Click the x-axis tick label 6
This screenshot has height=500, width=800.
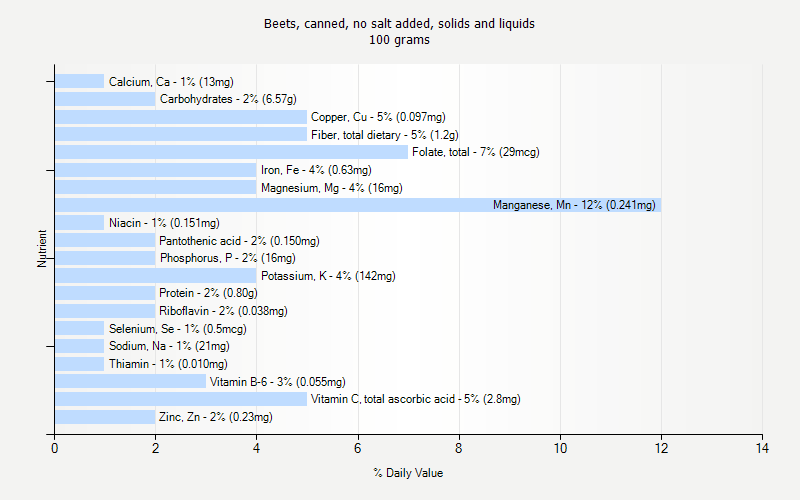[358, 448]
